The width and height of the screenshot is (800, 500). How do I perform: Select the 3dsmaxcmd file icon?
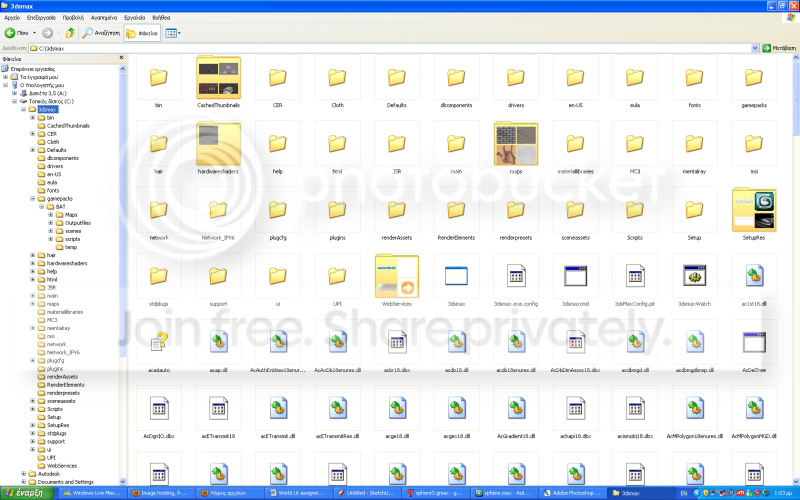(576, 276)
